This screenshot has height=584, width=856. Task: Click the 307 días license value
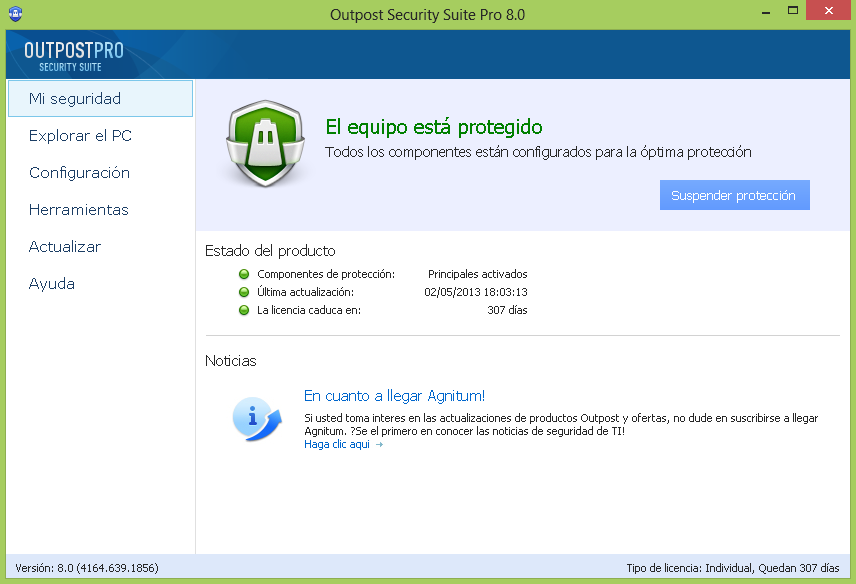507,310
